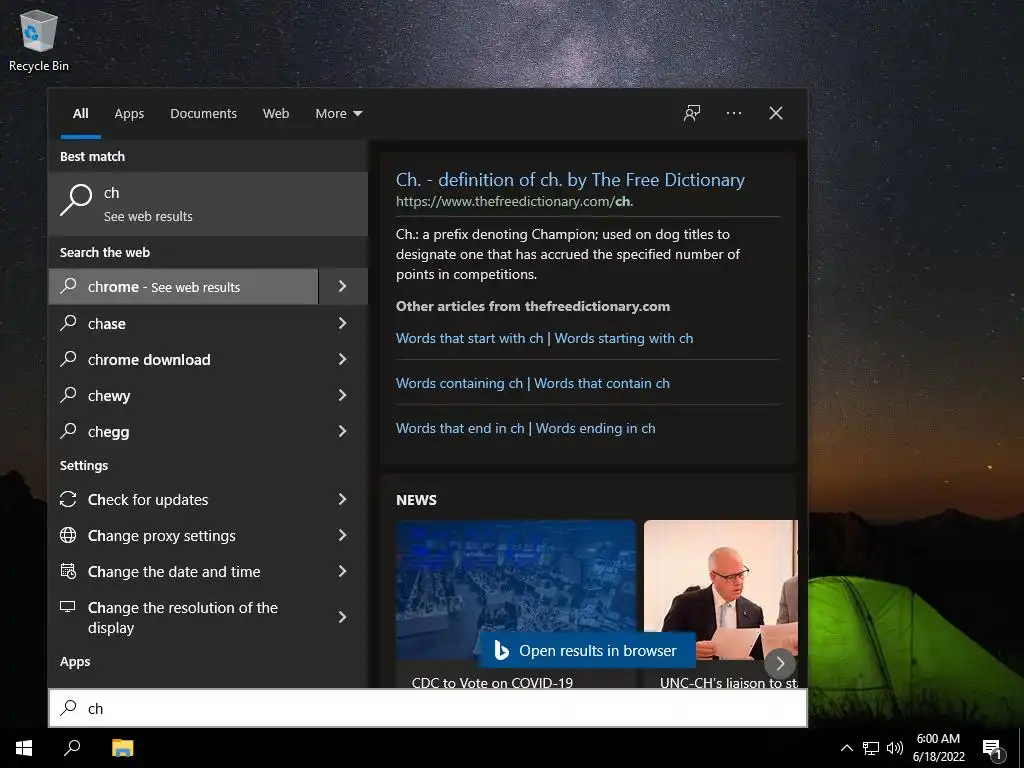Open the notification center icon
This screenshot has width=1024, height=768.
coord(993,749)
